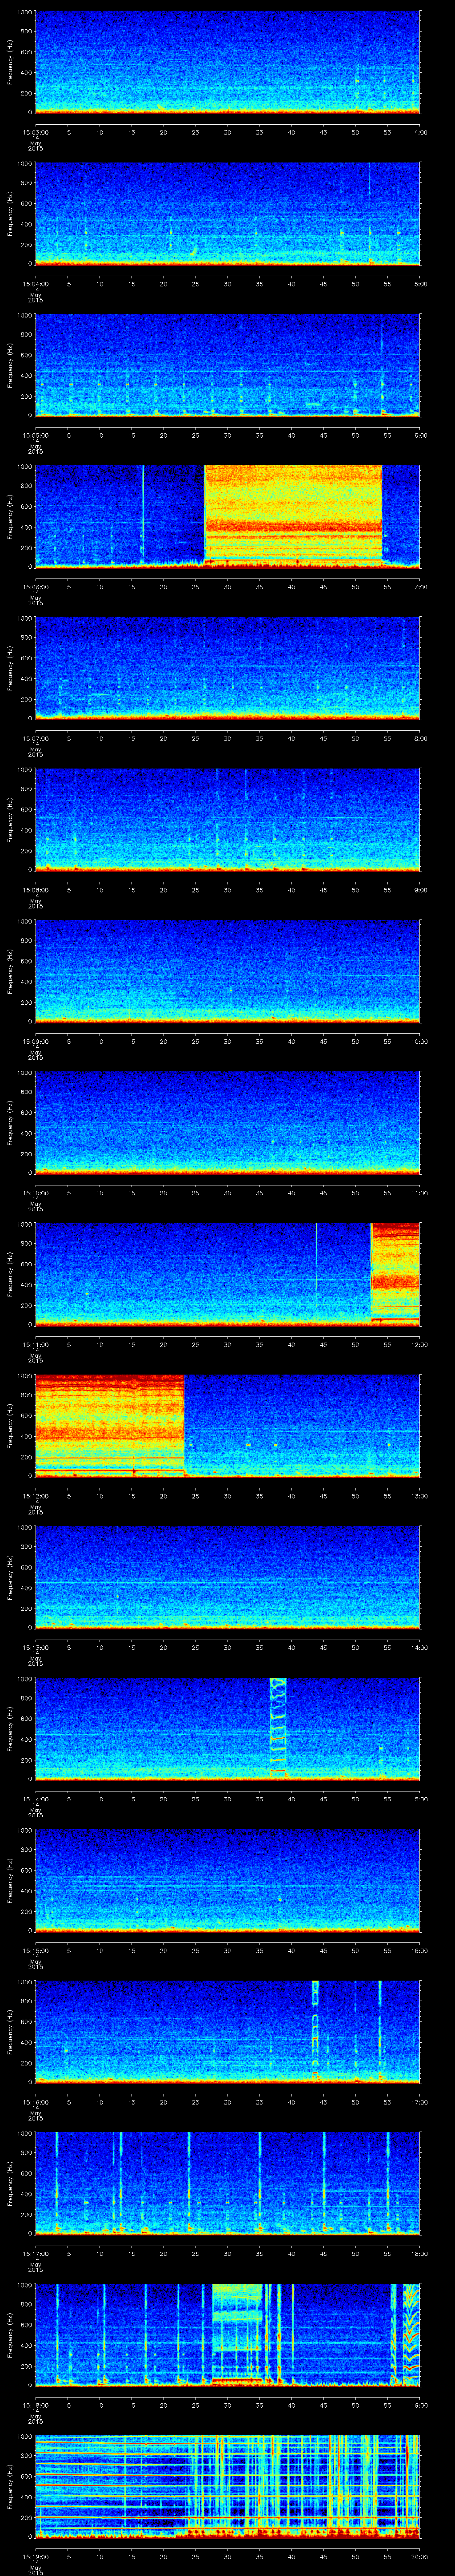Click the 15:13:00 start time label

pyautogui.click(x=35, y=1648)
